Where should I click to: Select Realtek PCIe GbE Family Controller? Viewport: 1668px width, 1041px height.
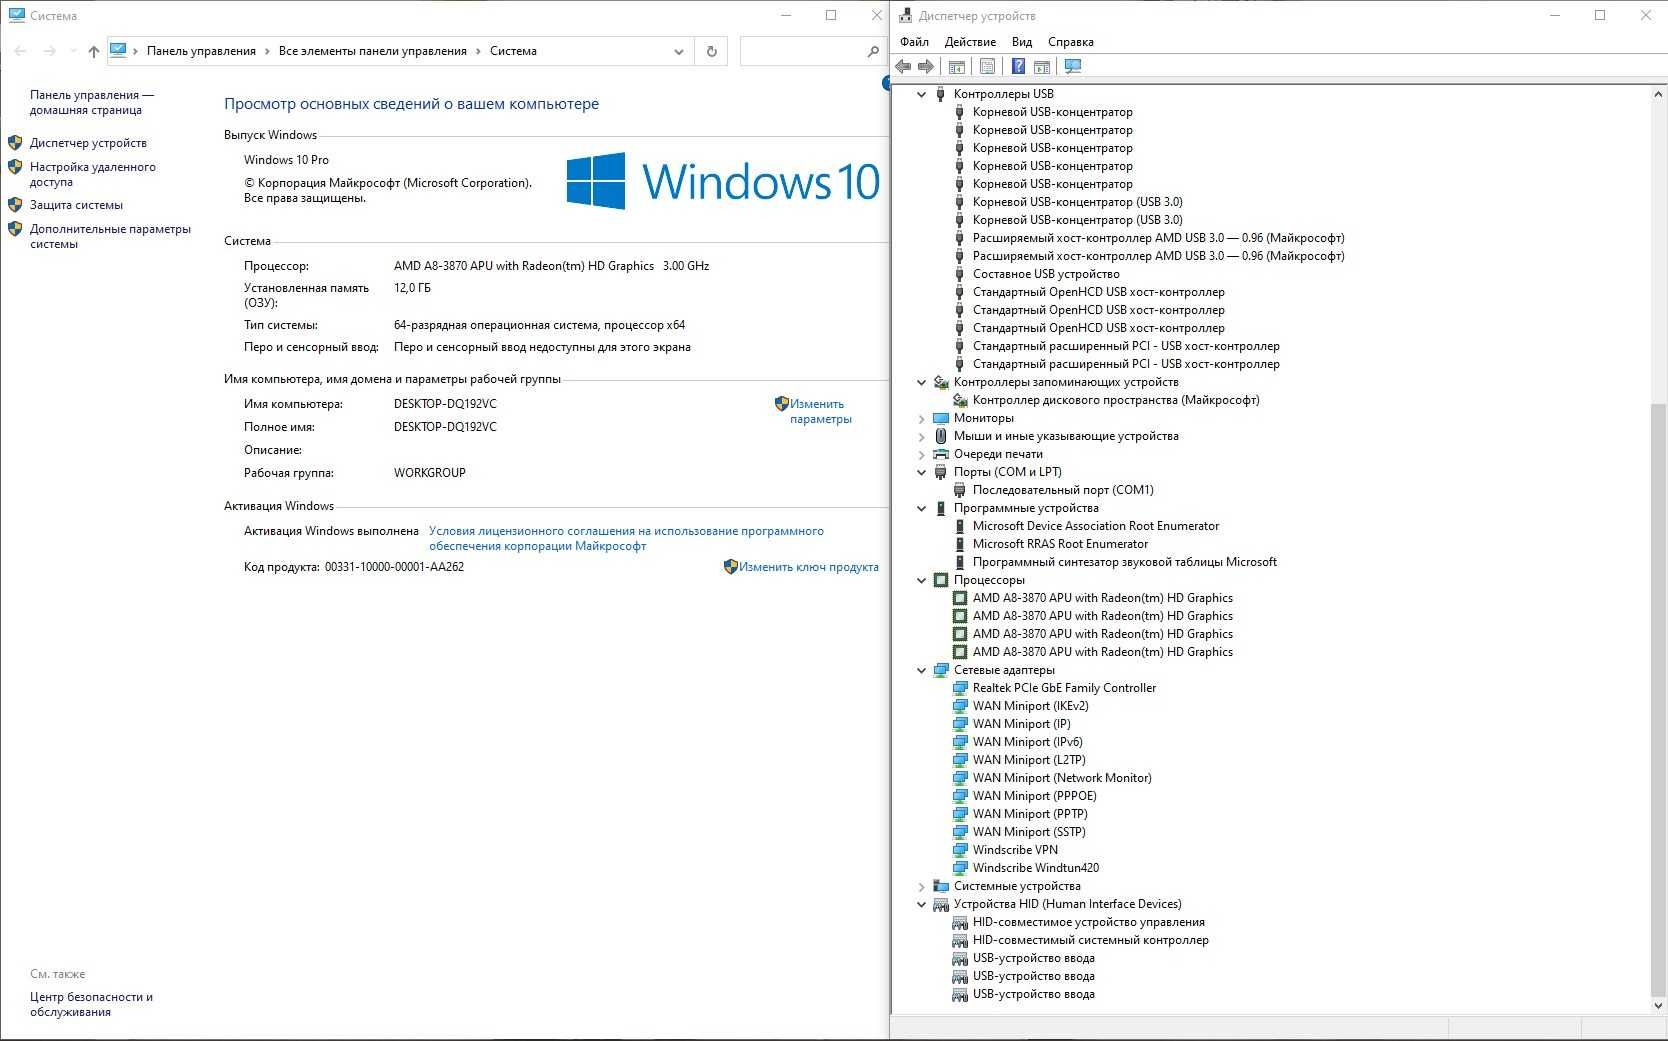(x=1064, y=688)
